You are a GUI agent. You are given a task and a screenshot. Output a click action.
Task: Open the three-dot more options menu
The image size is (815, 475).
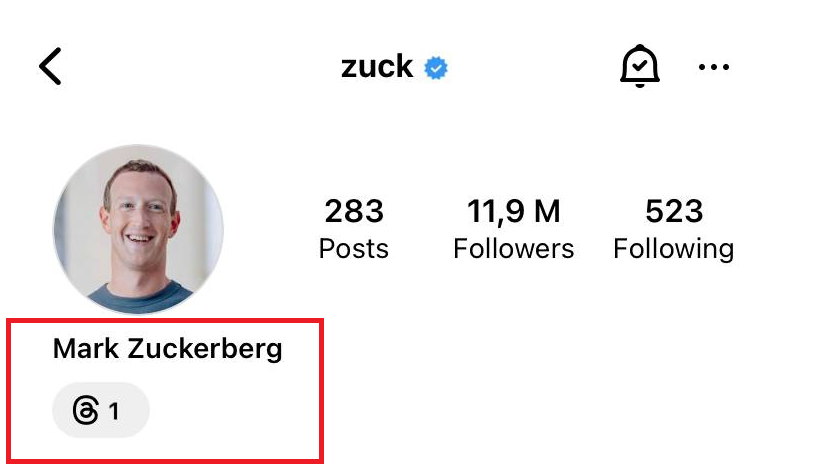coord(714,67)
